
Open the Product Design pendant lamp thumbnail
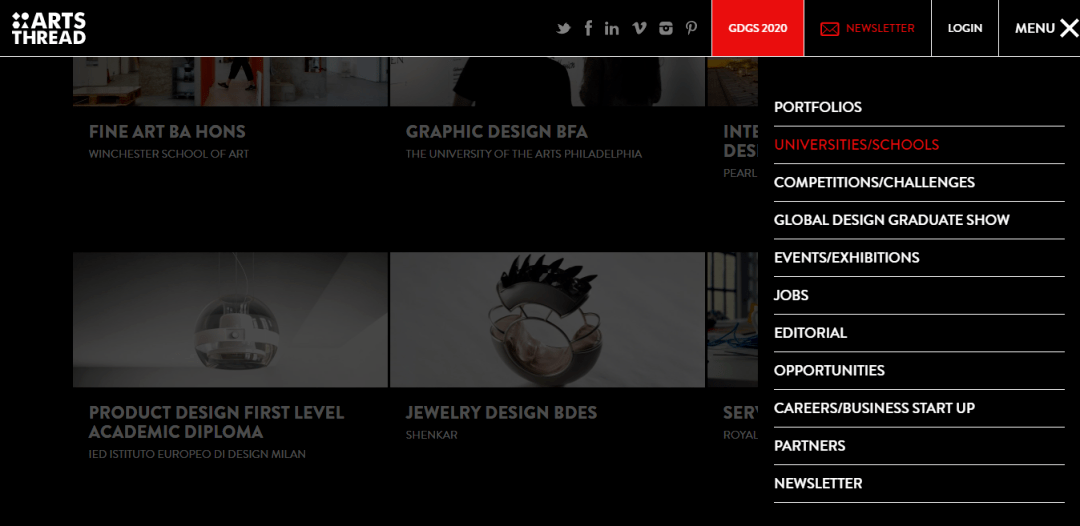pyautogui.click(x=230, y=319)
